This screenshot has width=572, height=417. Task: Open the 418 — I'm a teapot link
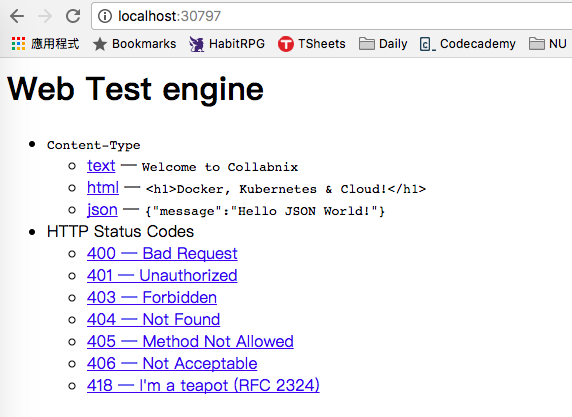(203, 385)
